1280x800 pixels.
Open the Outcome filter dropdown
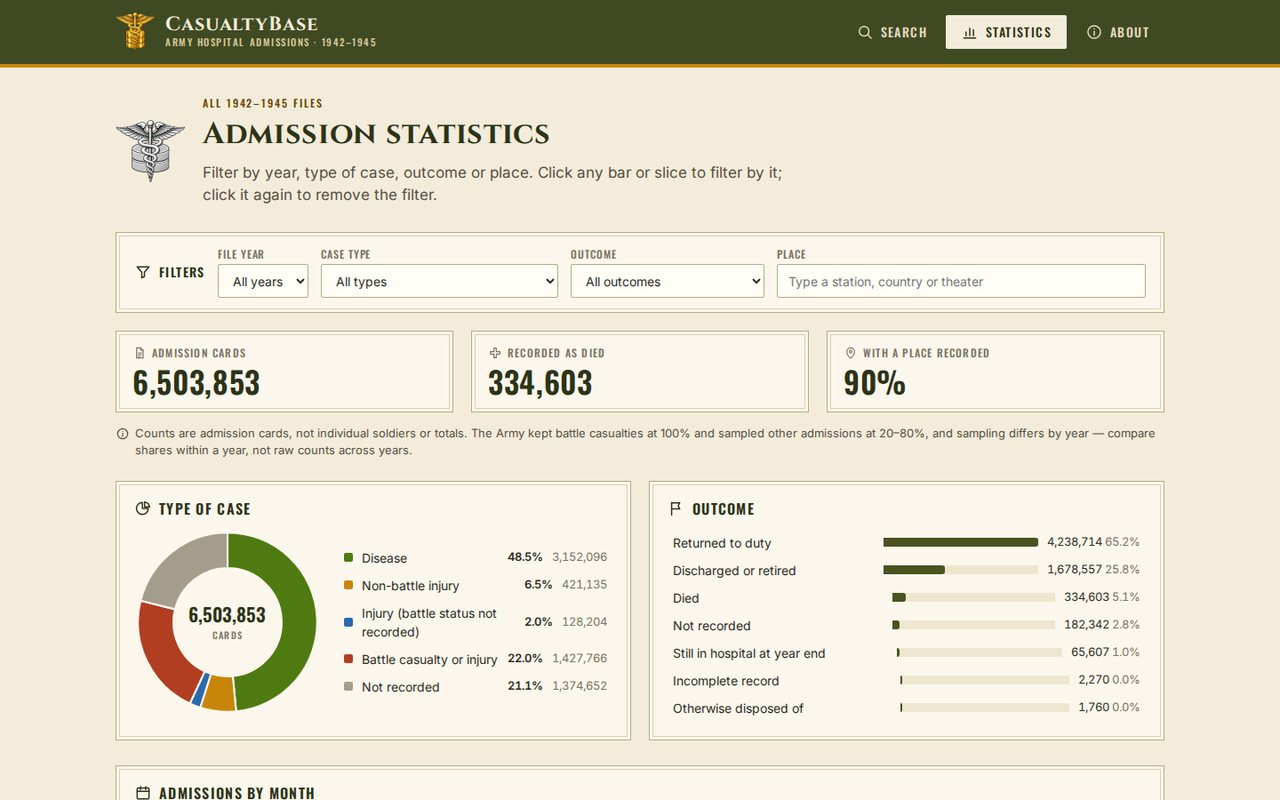click(667, 281)
